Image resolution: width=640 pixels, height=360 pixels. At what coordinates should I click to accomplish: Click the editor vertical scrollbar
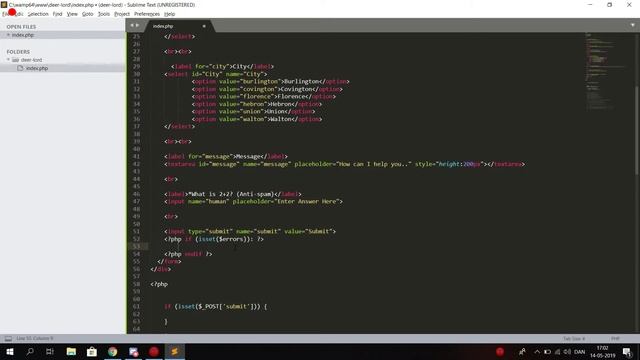click(x=637, y=131)
